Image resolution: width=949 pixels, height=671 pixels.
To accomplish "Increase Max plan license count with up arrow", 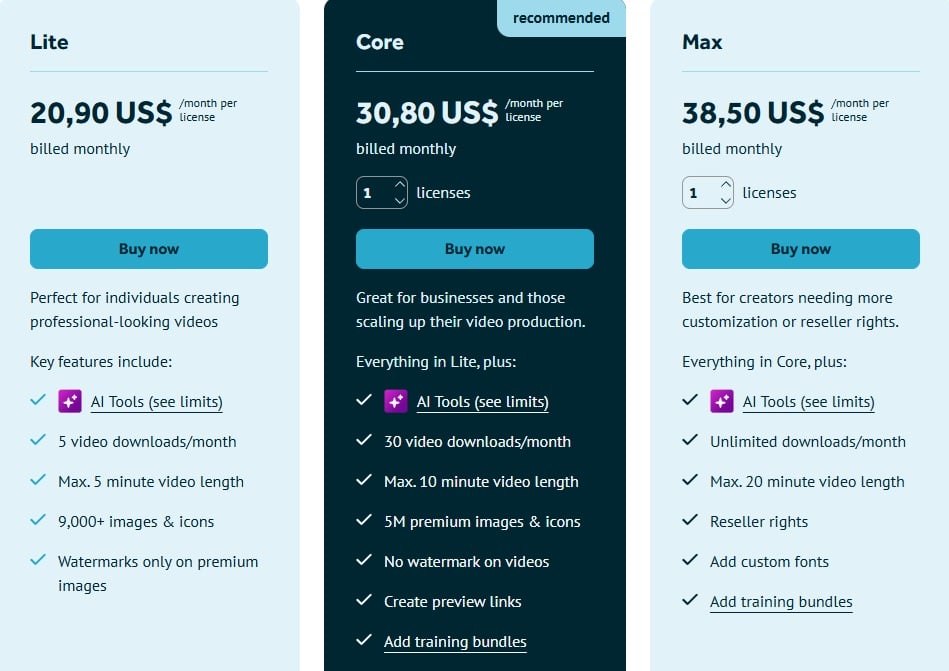I will [726, 185].
